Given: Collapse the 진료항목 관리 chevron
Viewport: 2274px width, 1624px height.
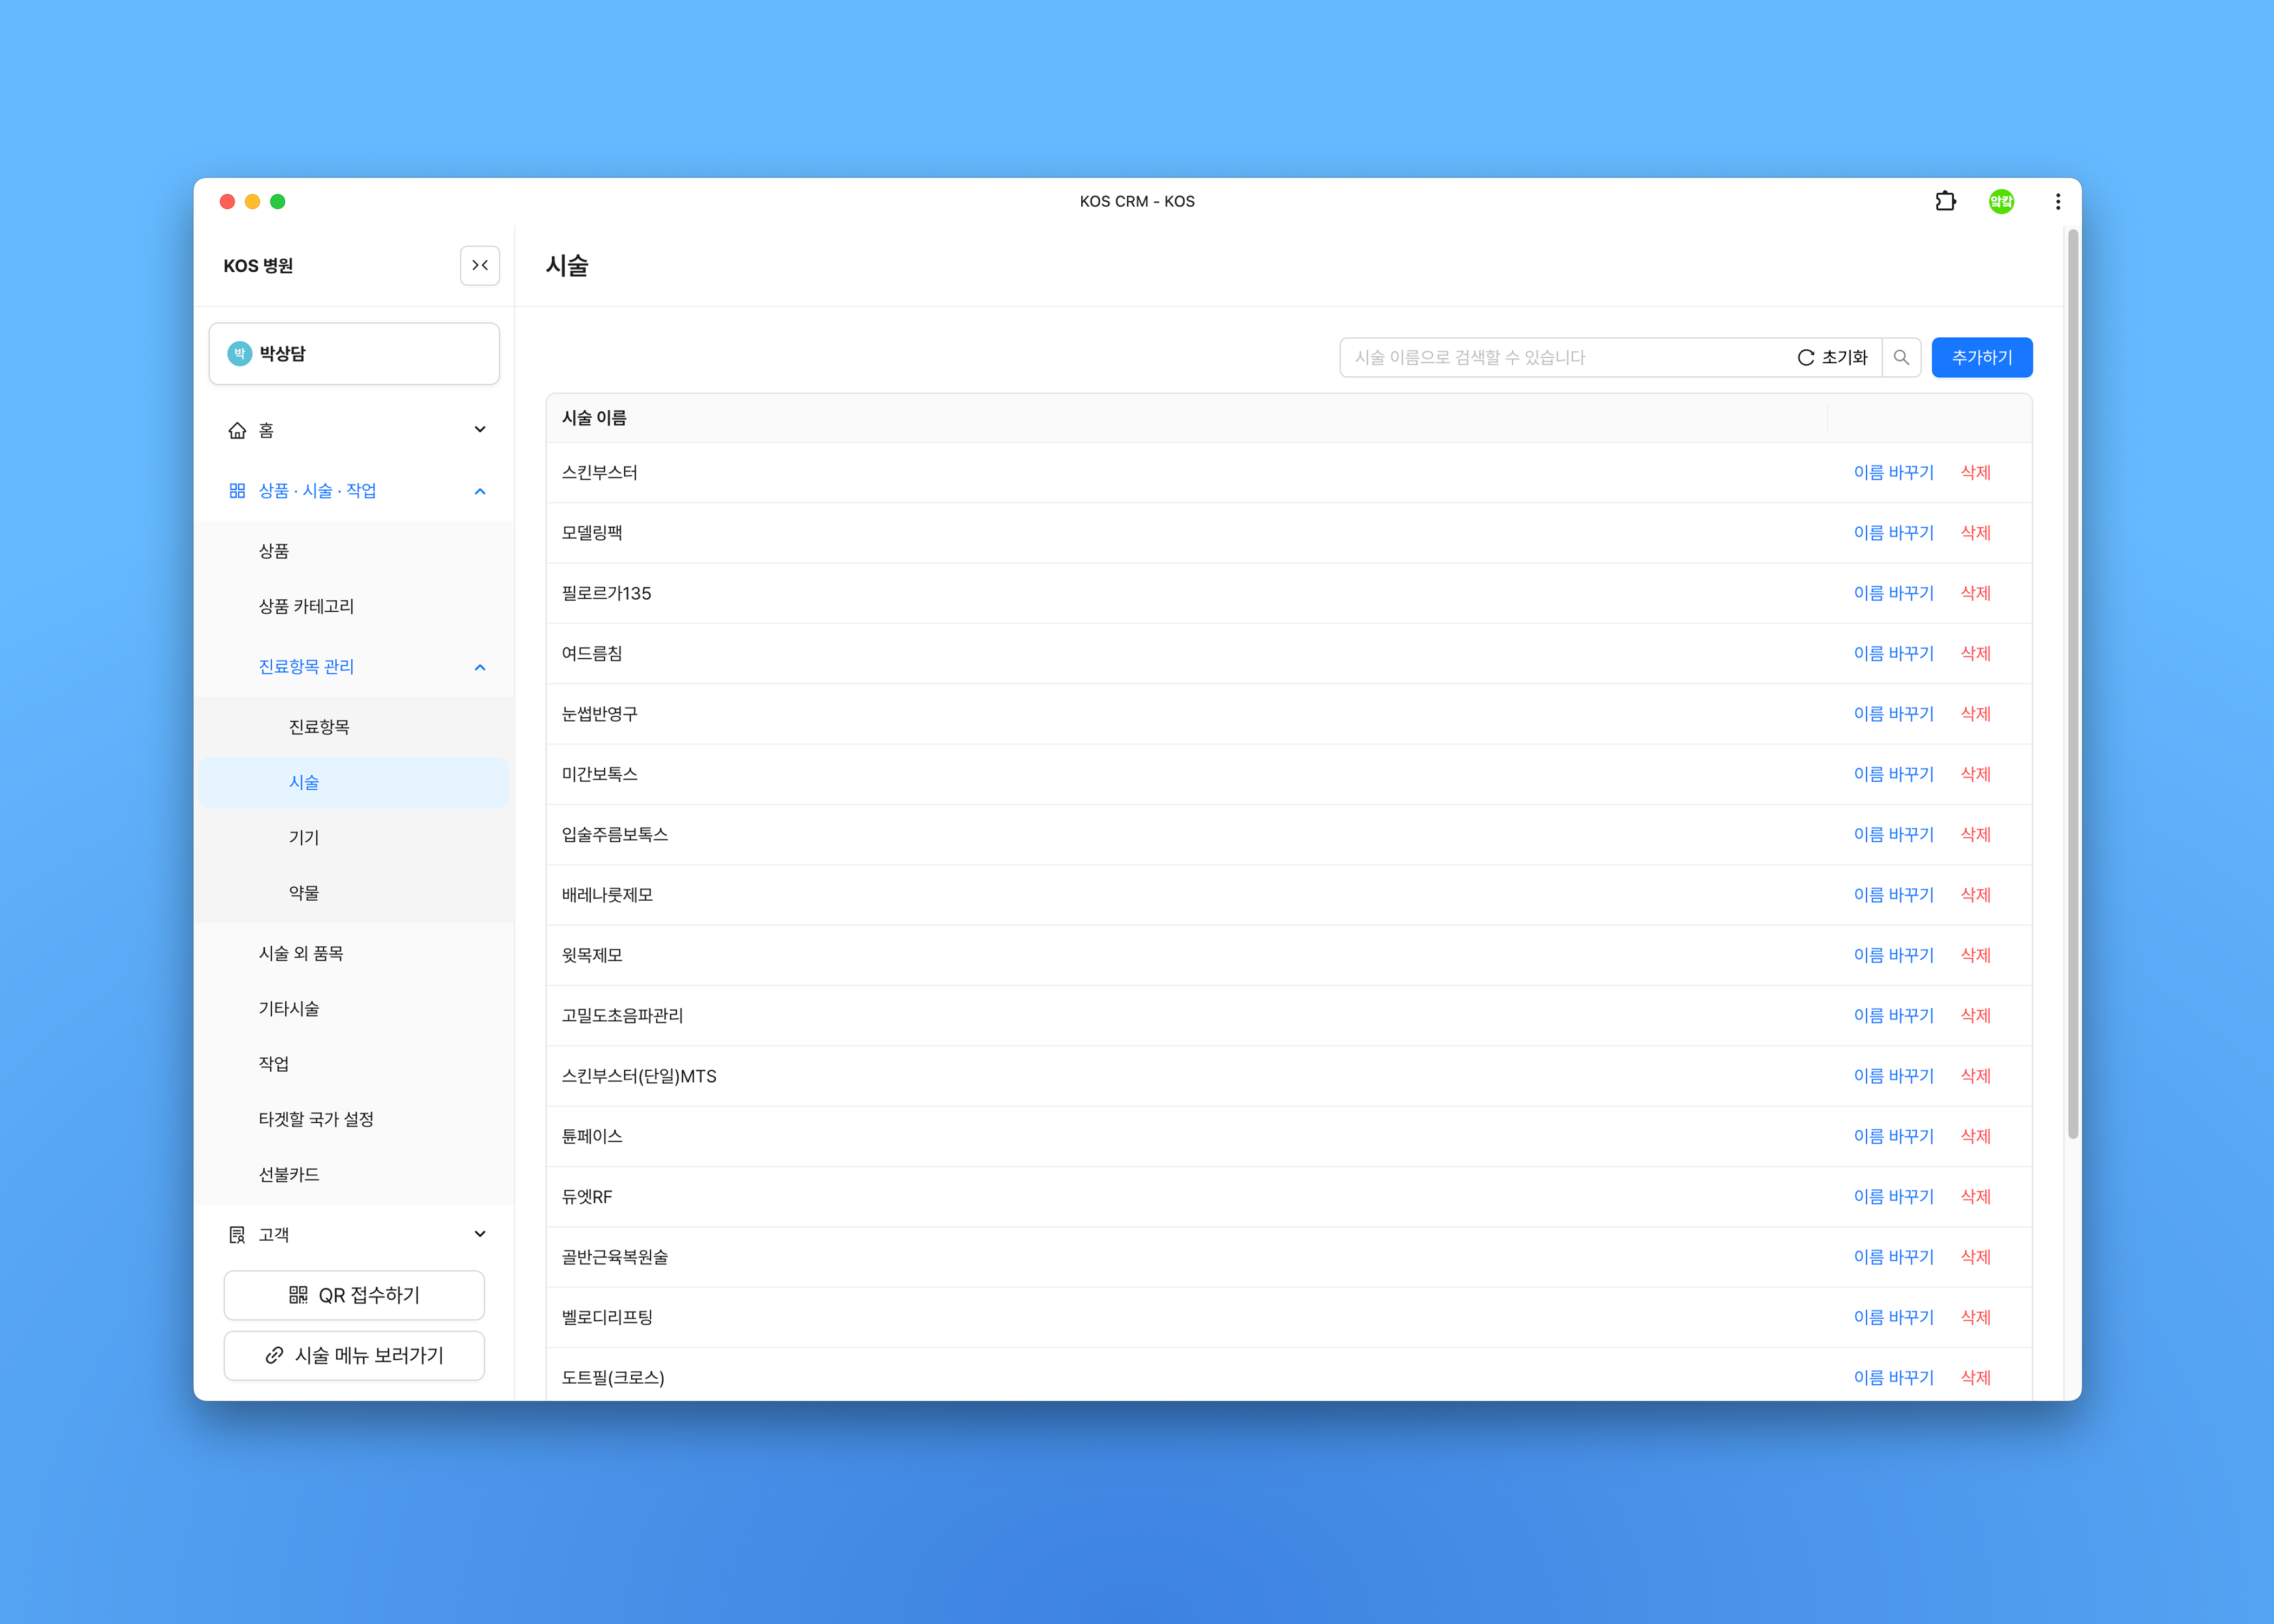Looking at the screenshot, I should [x=480, y=667].
